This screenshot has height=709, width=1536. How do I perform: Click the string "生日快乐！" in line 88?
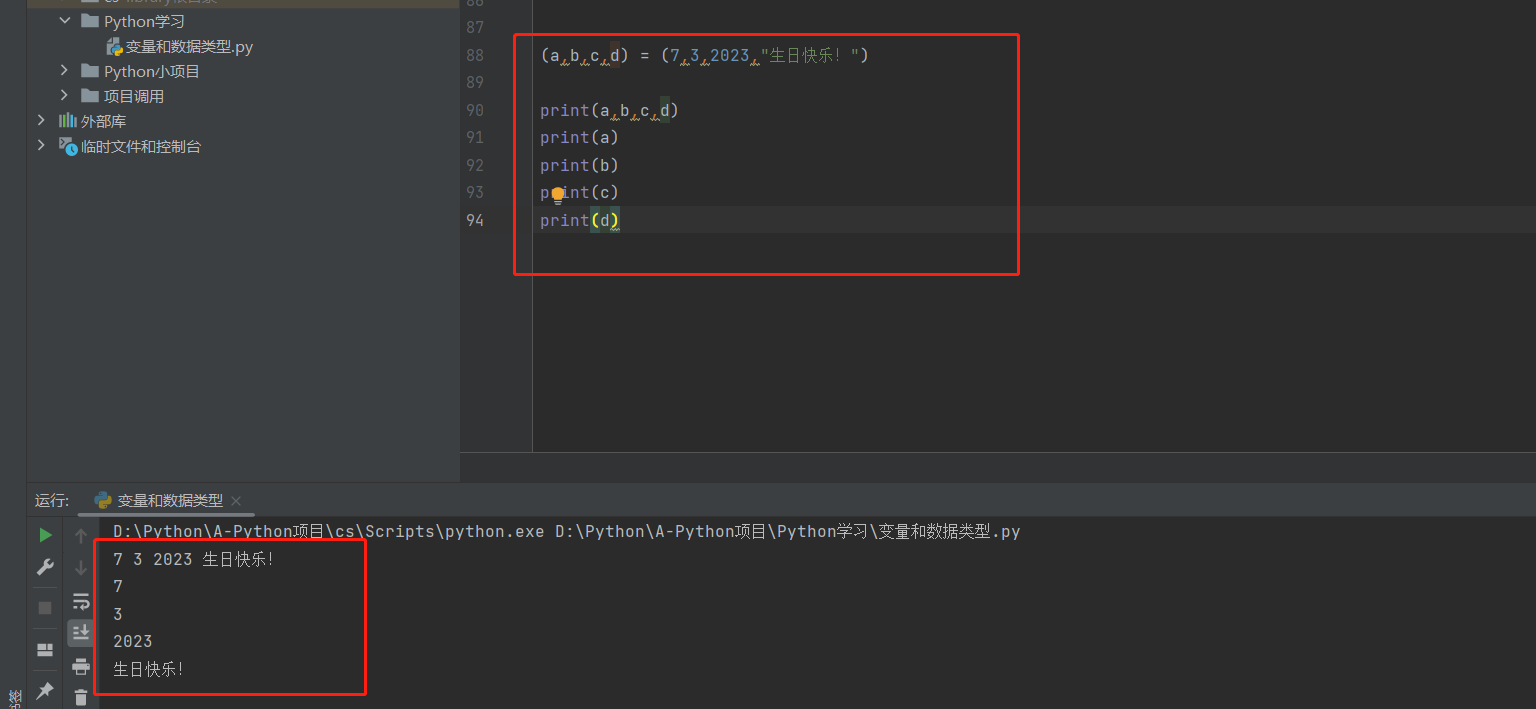pos(810,56)
